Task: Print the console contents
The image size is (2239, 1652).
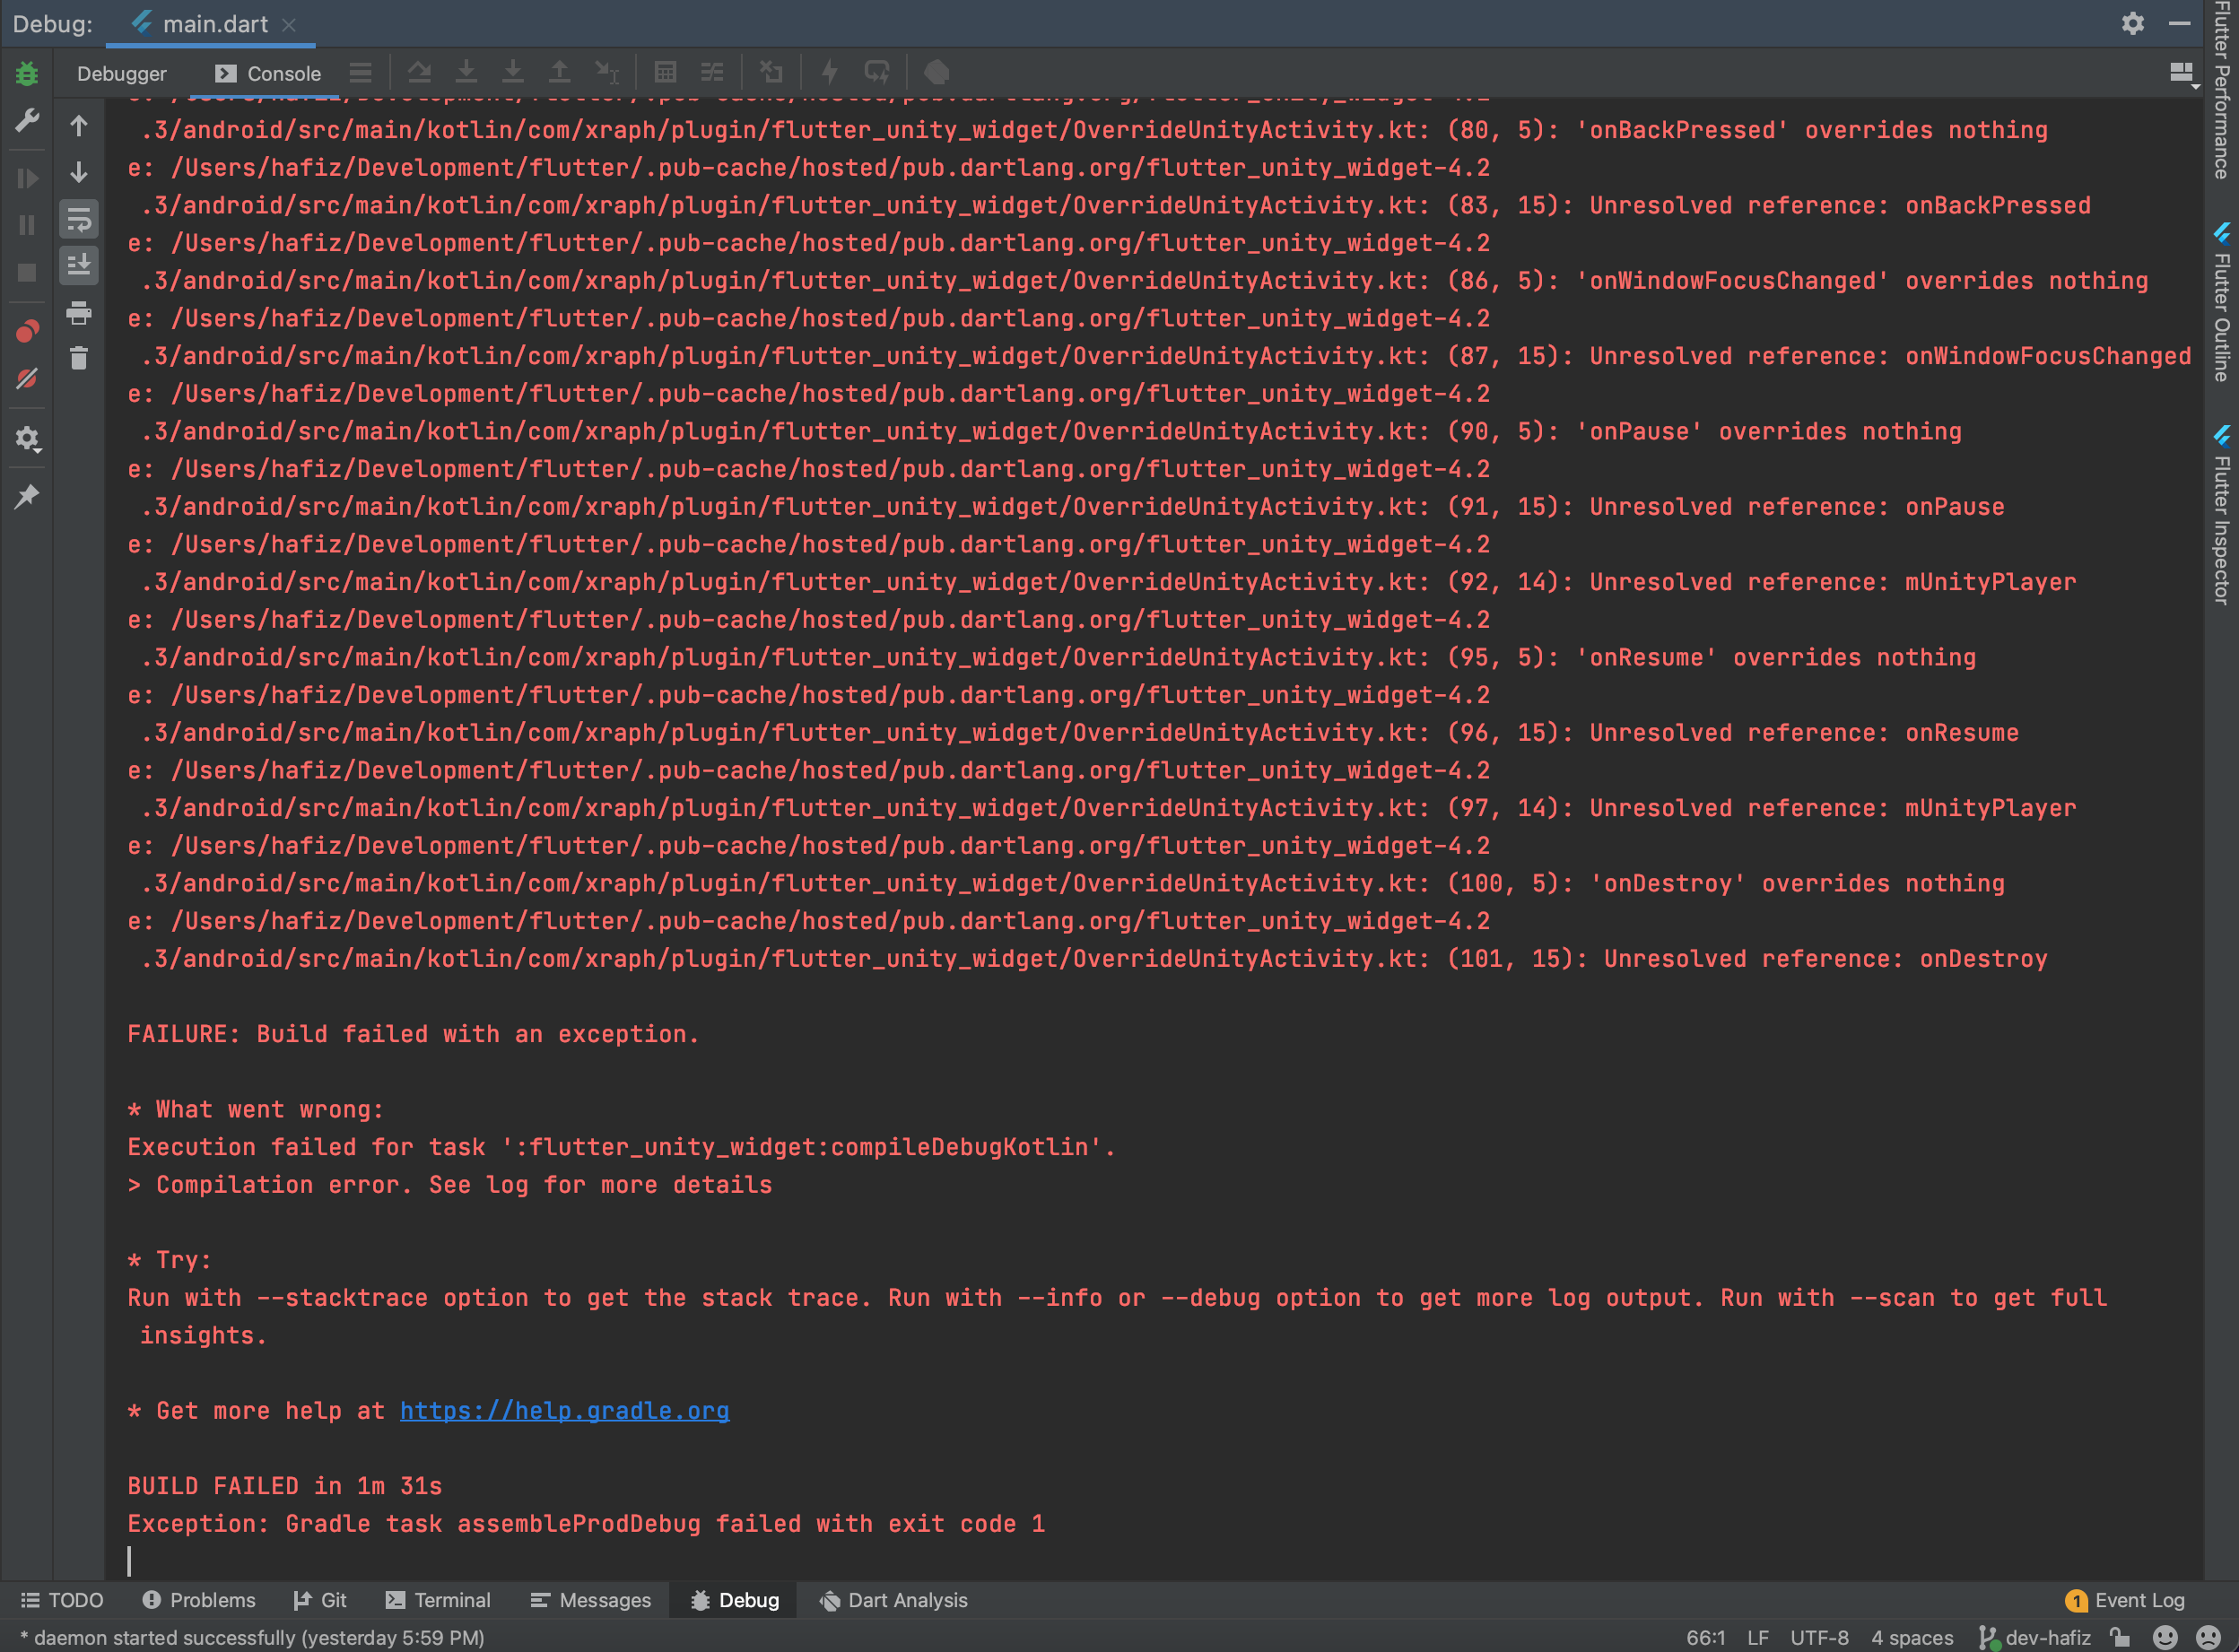Action: pyautogui.click(x=78, y=313)
